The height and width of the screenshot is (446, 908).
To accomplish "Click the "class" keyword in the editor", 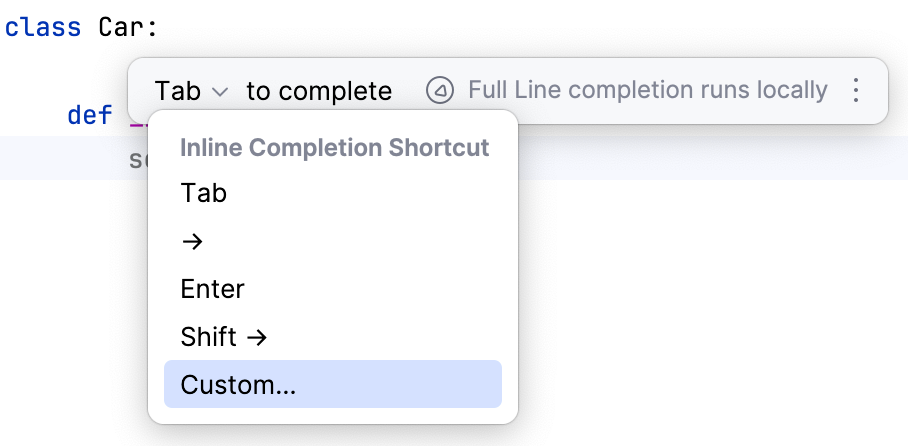I will tap(42, 27).
